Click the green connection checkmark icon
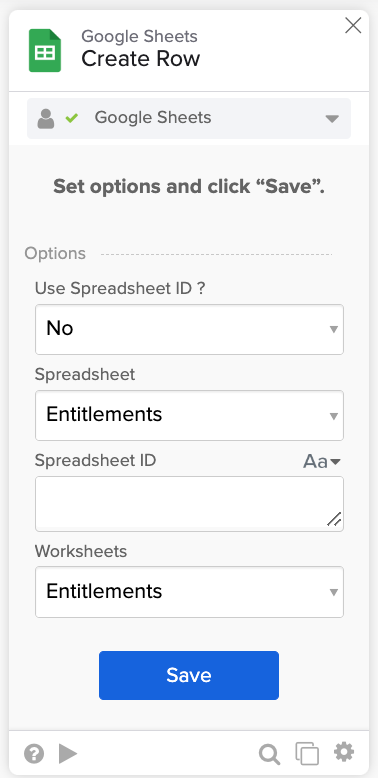The width and height of the screenshot is (378, 778). [72, 118]
